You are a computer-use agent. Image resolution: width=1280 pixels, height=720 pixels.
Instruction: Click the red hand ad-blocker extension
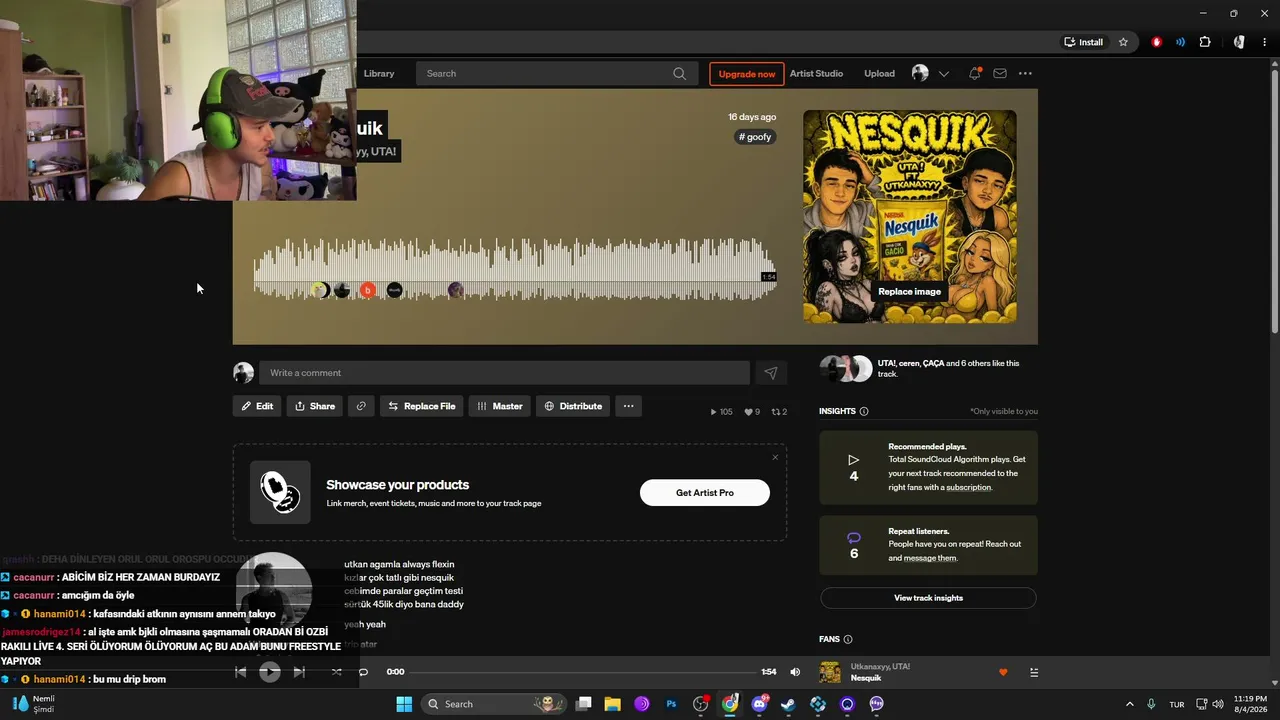point(1157,42)
